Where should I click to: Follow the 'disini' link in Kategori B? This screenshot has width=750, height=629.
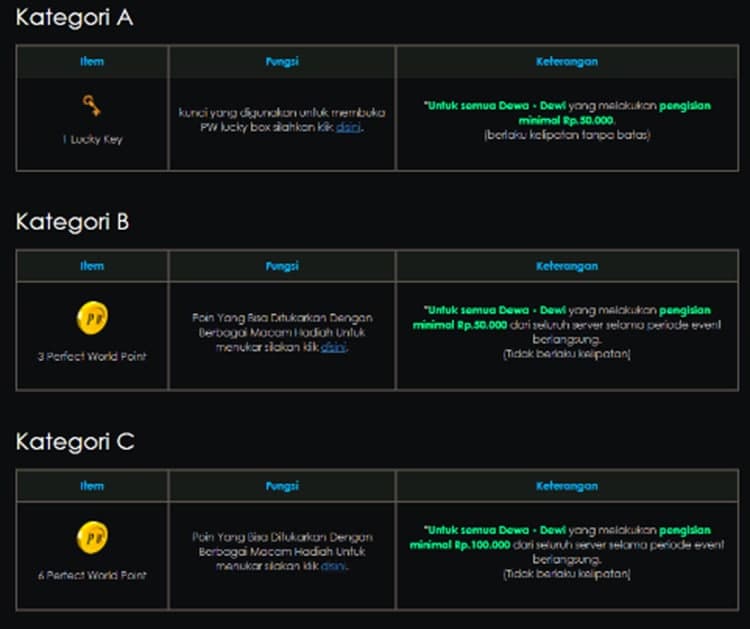coord(334,346)
